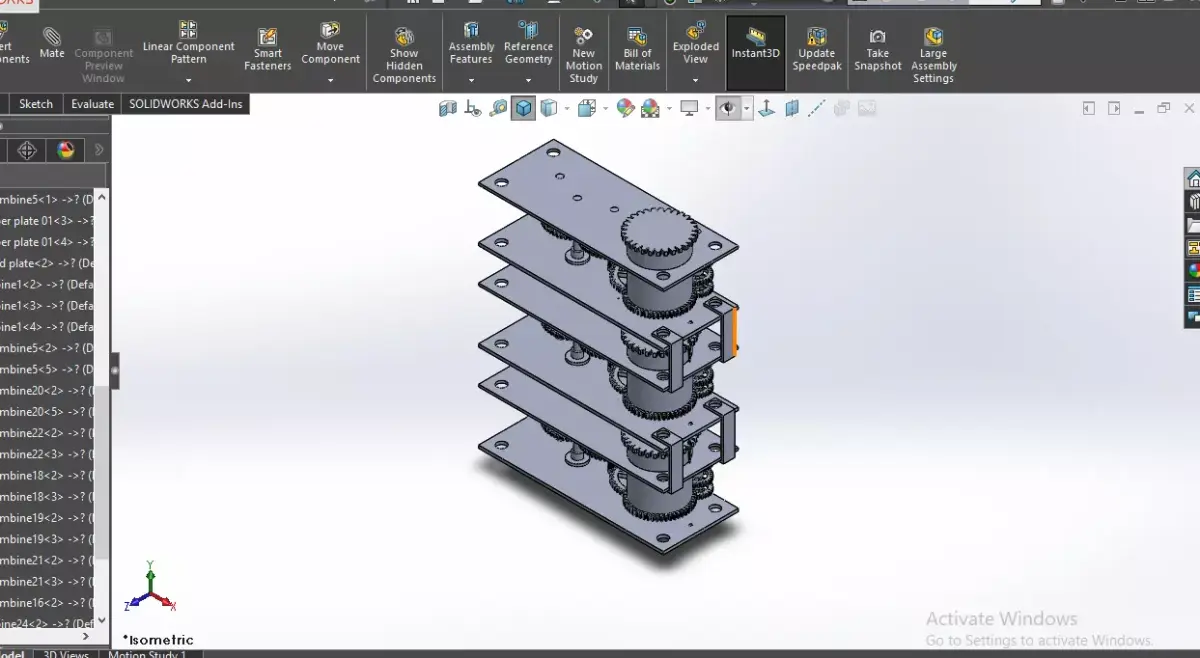Activate the Move Component tool

click(x=330, y=40)
